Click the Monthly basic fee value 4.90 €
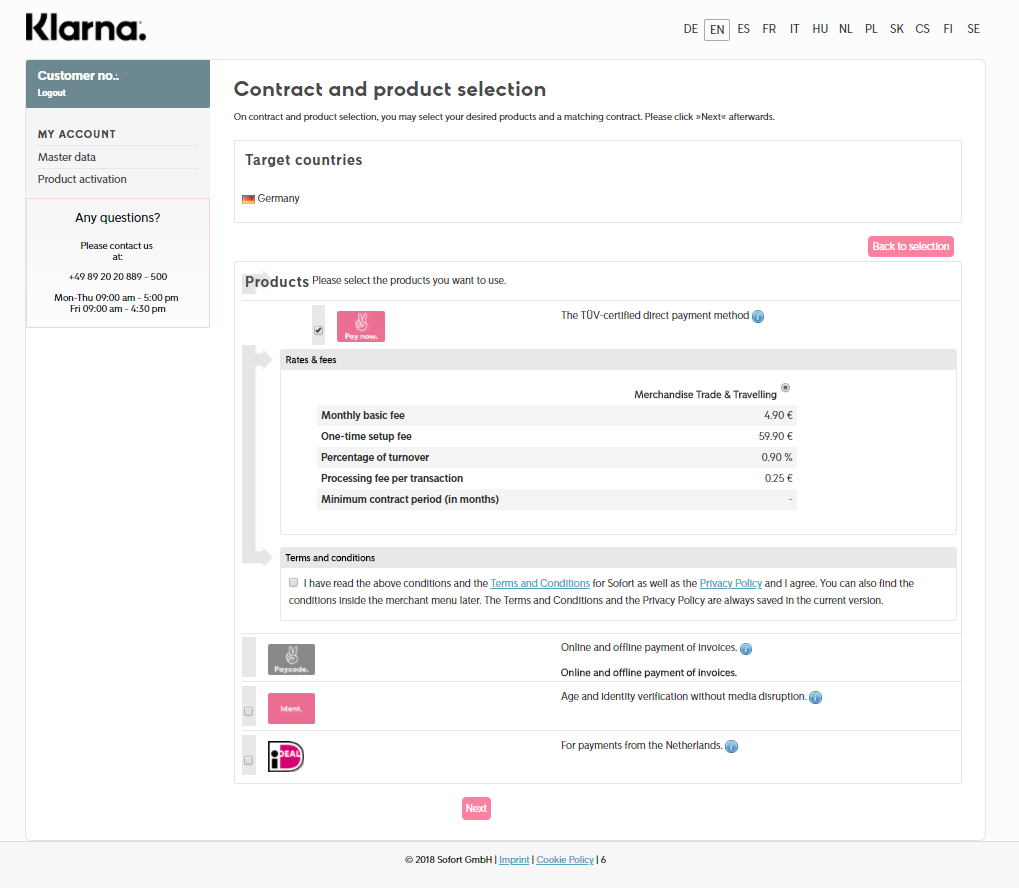The width and height of the screenshot is (1019, 888). 778,415
